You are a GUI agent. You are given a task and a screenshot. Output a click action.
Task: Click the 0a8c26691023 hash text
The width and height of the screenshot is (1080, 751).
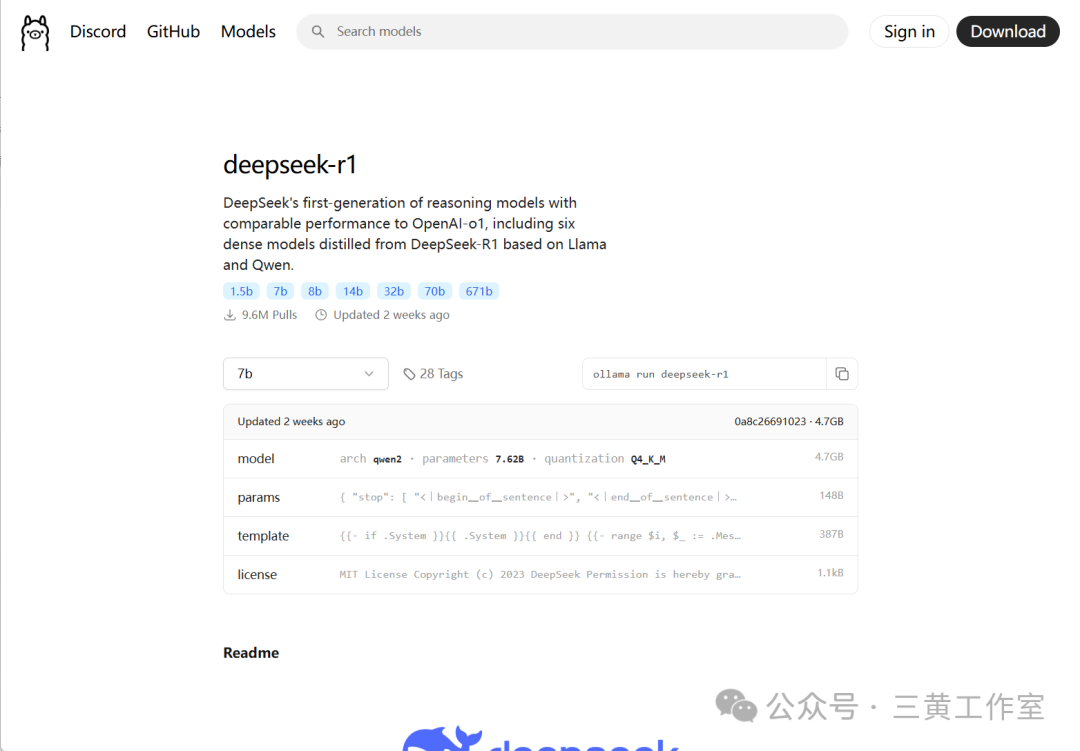click(769, 422)
